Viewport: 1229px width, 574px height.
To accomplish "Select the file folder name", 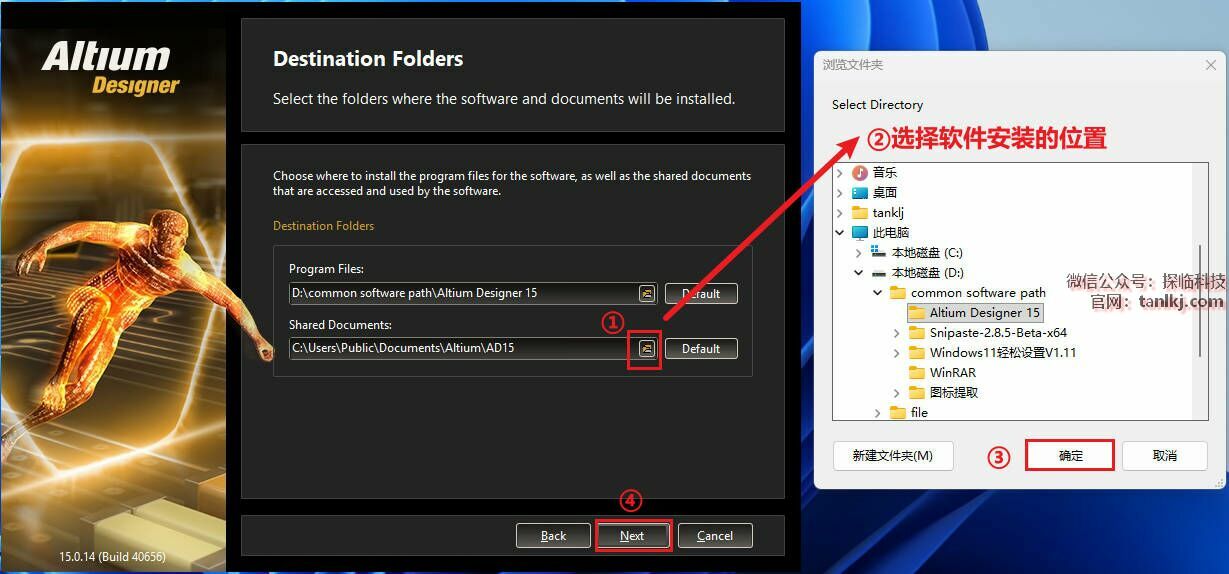I will 919,412.
